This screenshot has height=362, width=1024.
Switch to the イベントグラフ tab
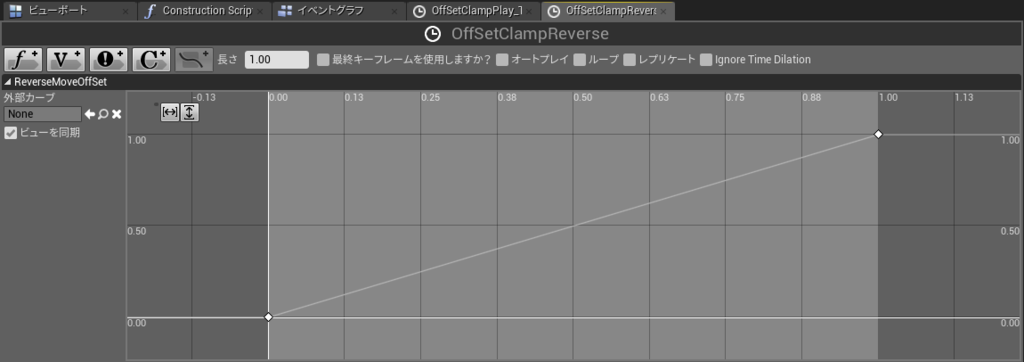click(338, 11)
